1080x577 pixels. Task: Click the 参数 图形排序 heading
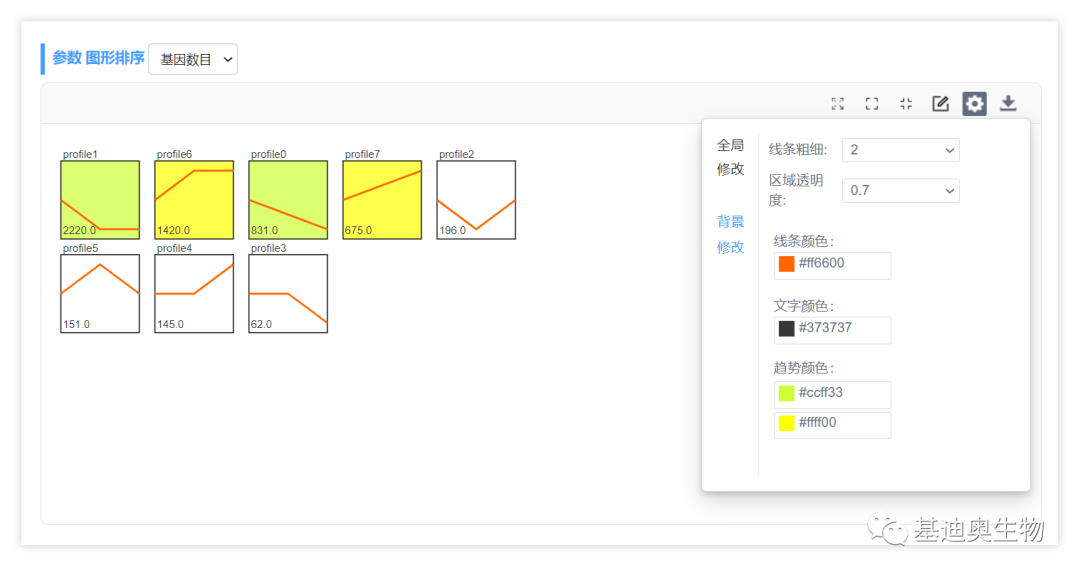[x=98, y=58]
